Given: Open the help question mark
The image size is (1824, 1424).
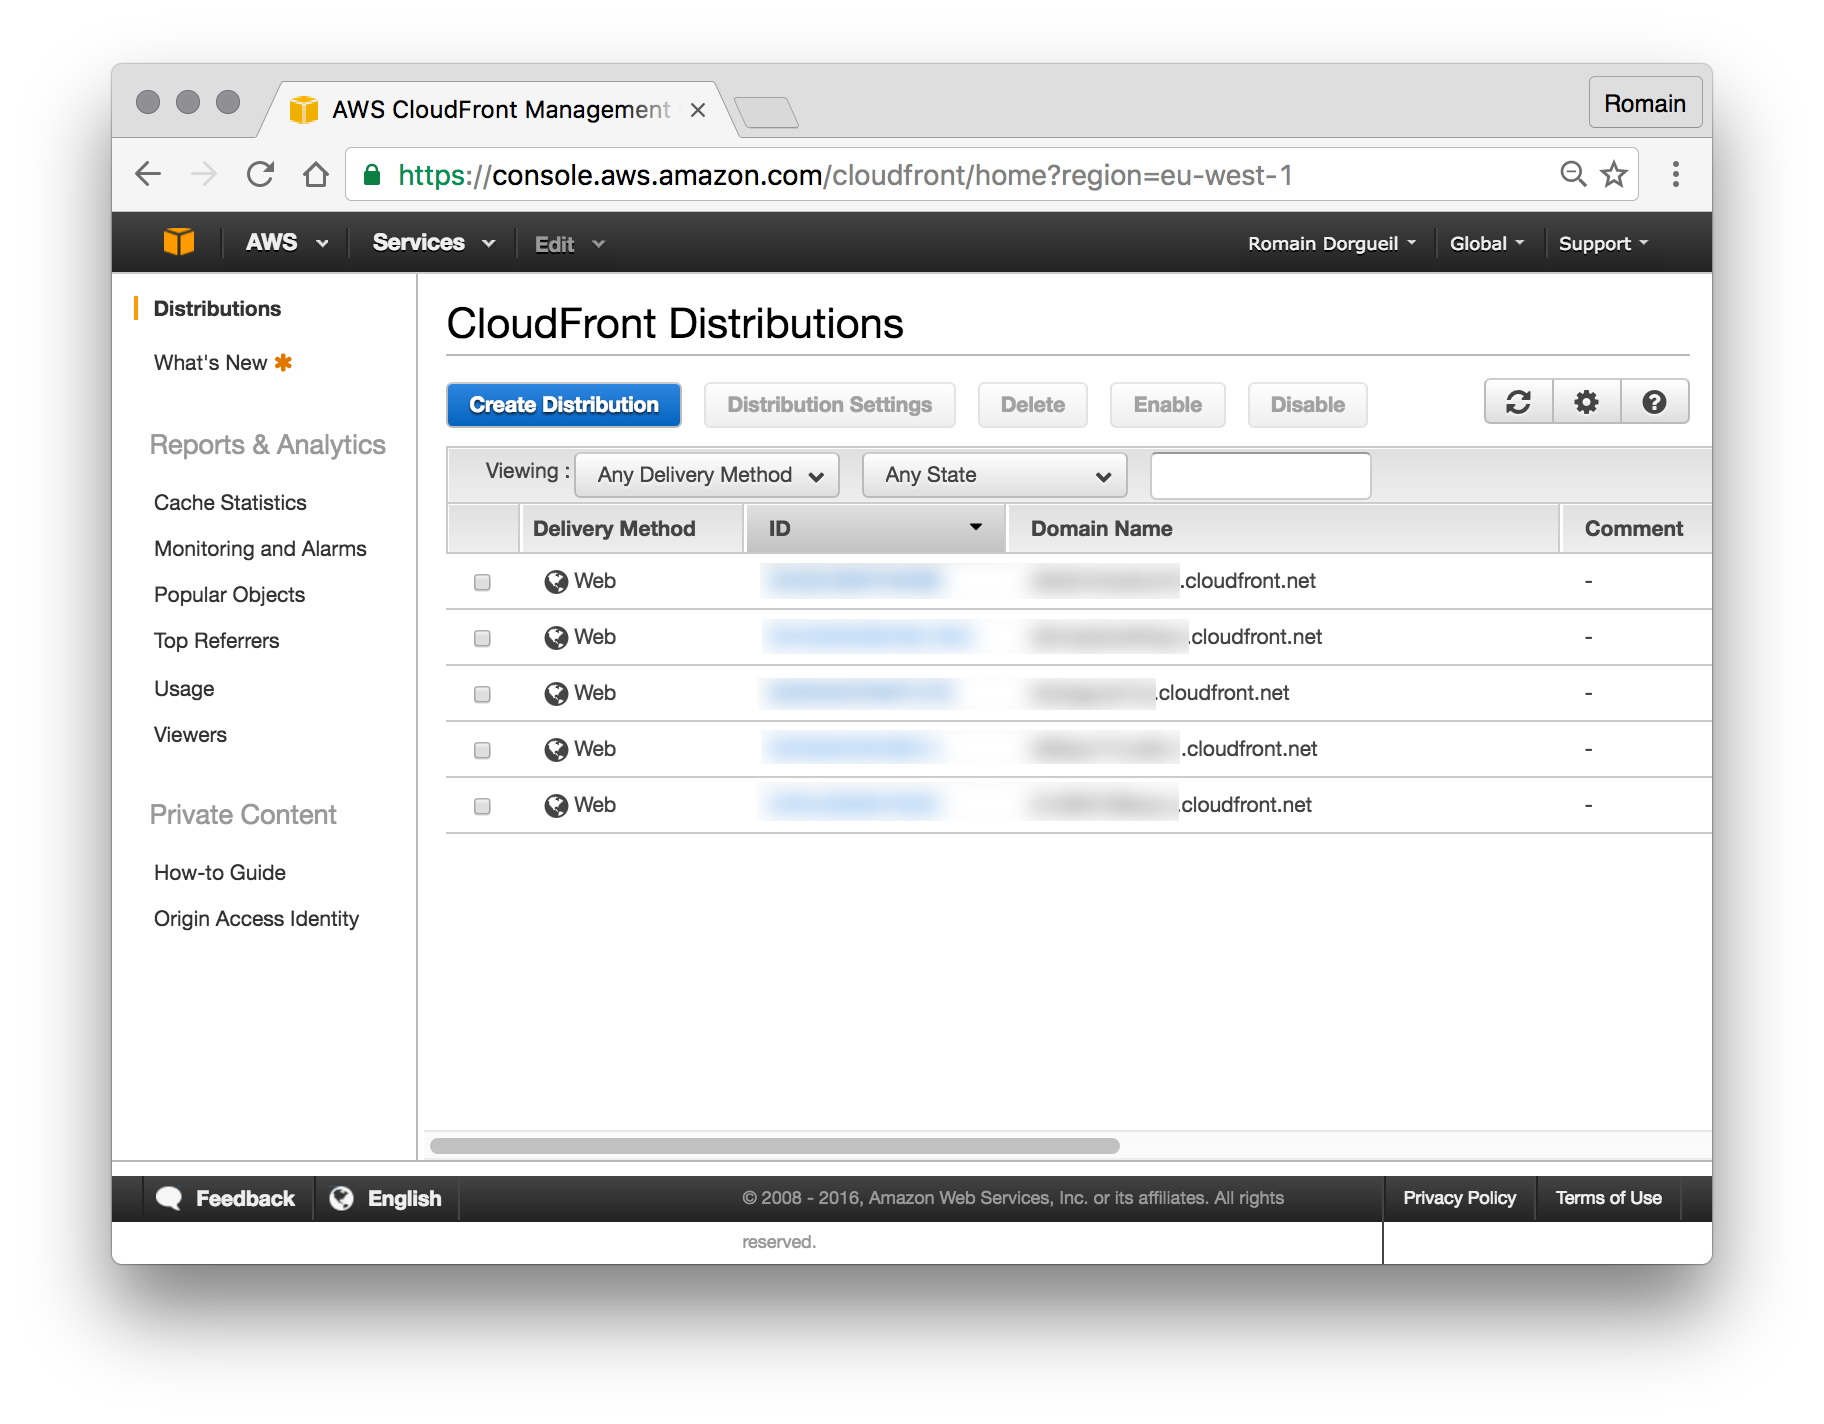Looking at the screenshot, I should click(1654, 402).
